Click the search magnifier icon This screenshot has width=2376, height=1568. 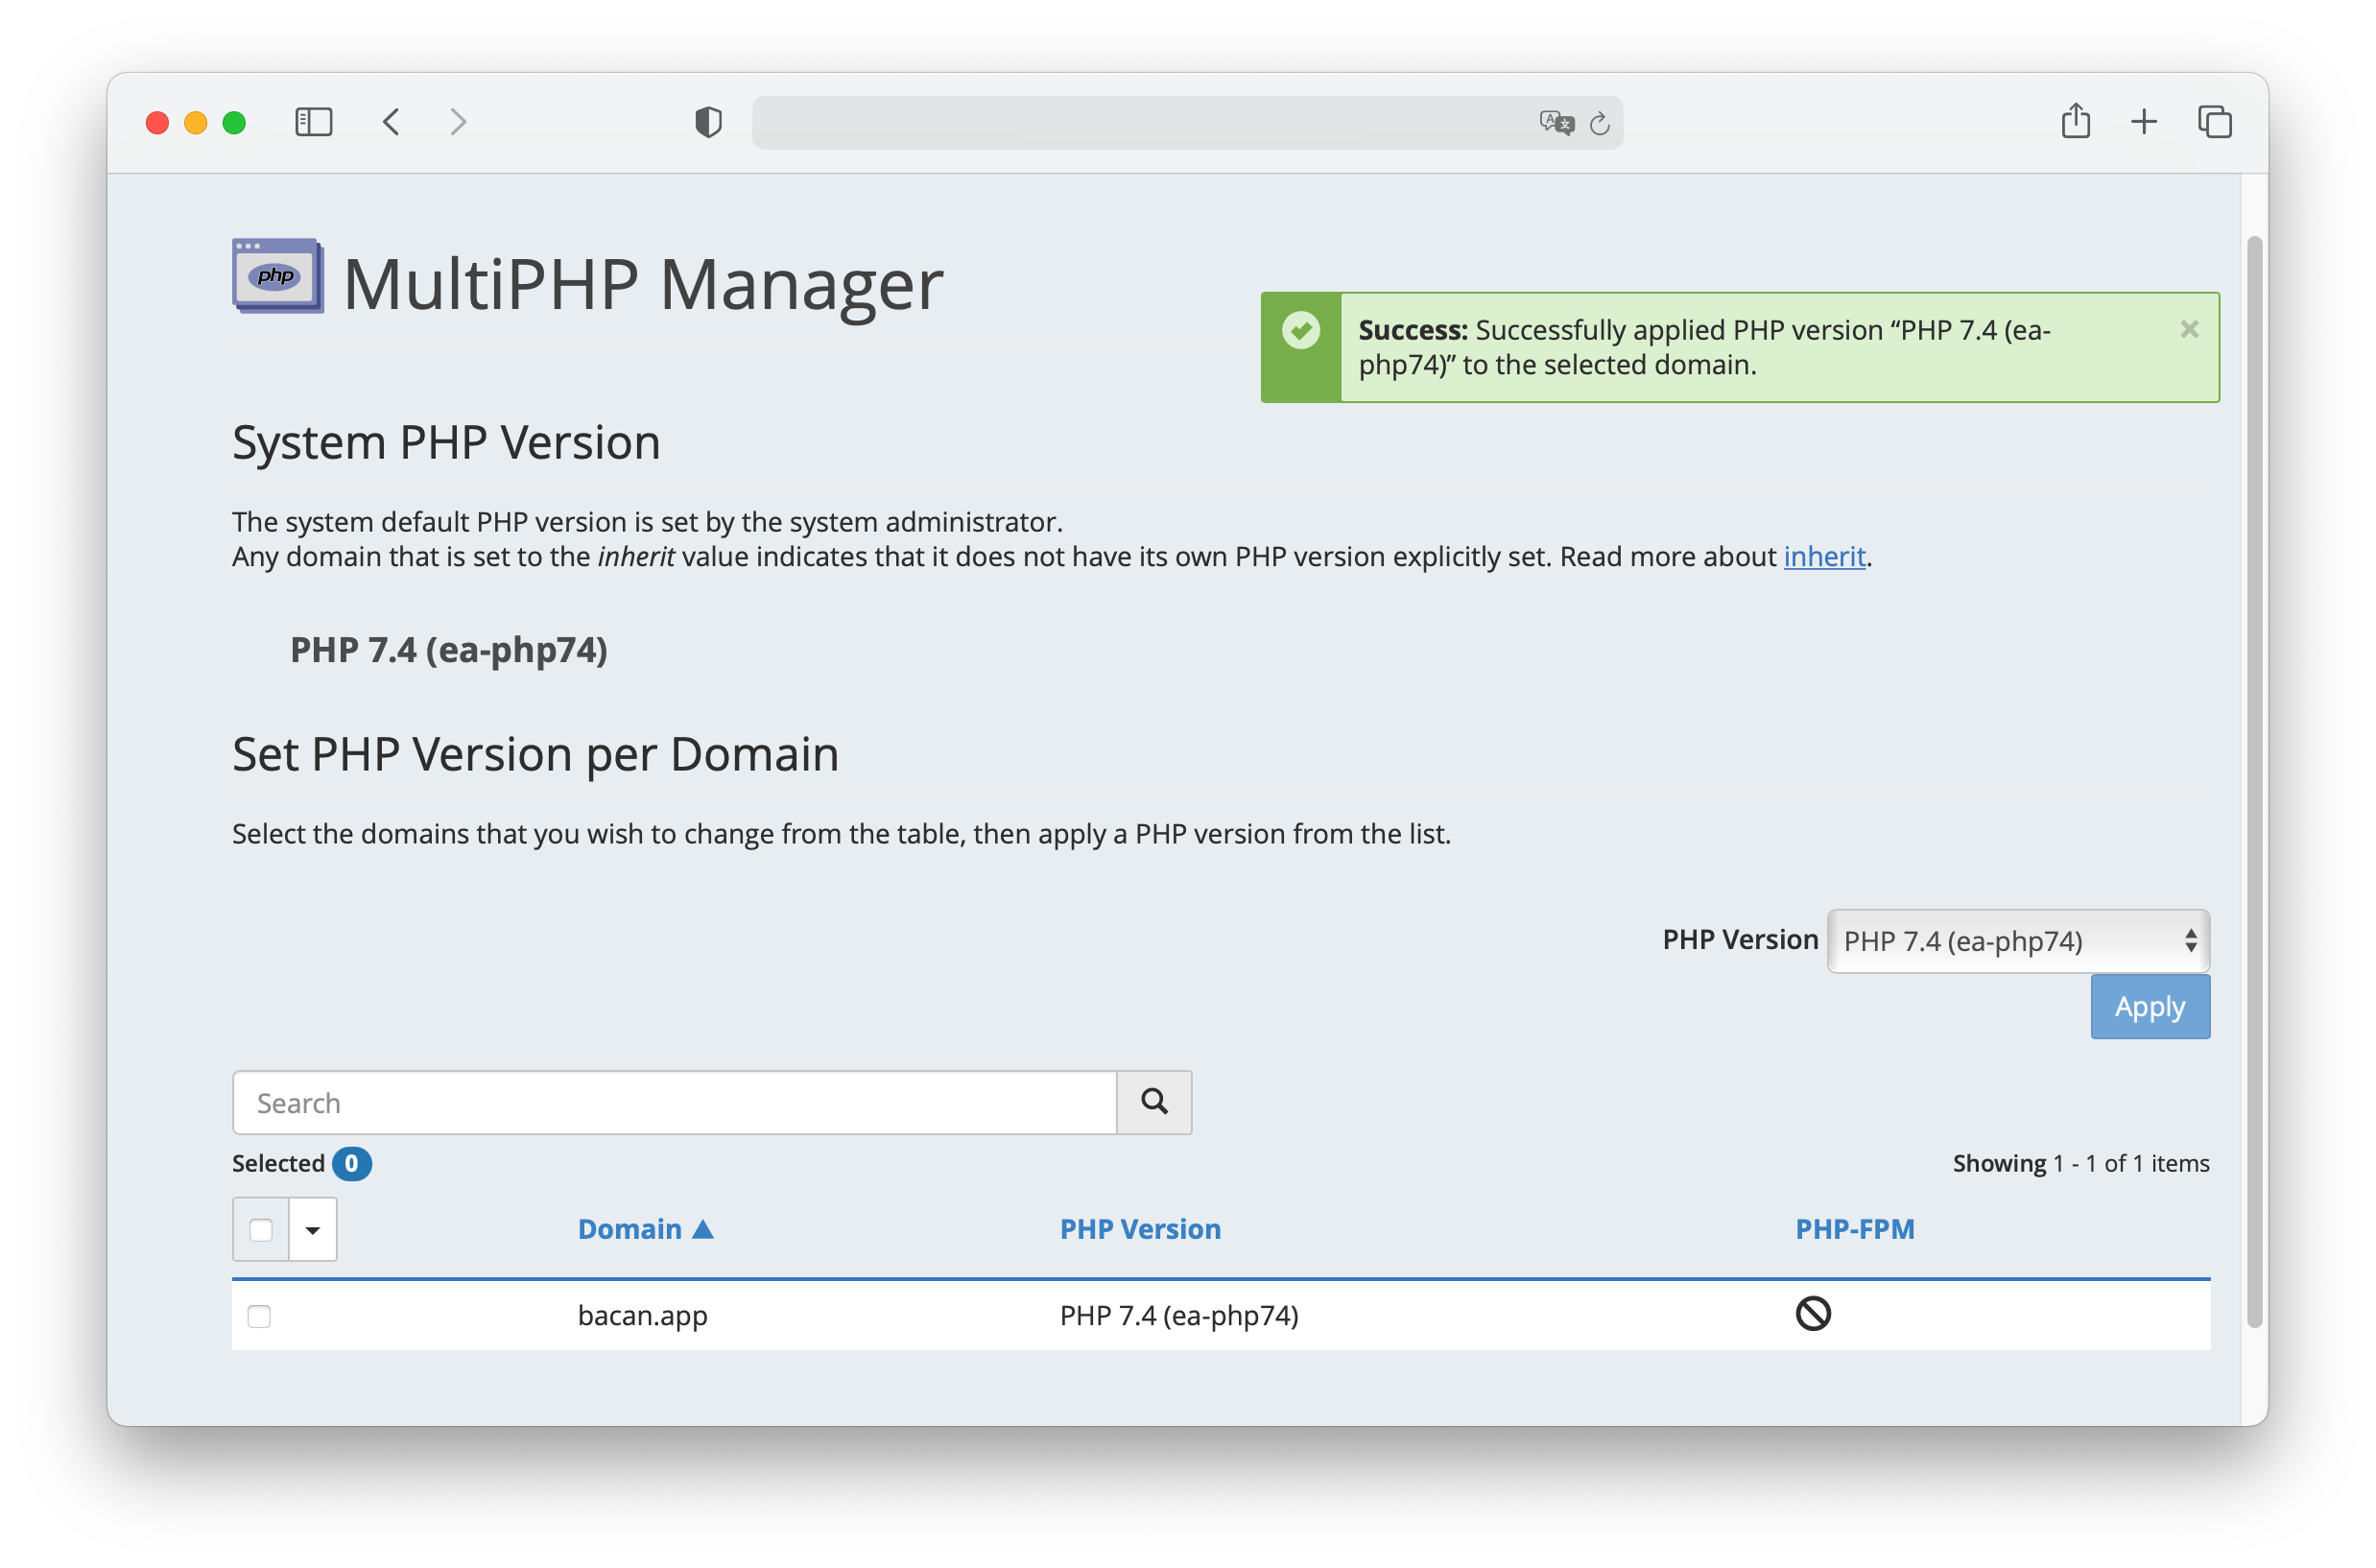[1153, 1101]
